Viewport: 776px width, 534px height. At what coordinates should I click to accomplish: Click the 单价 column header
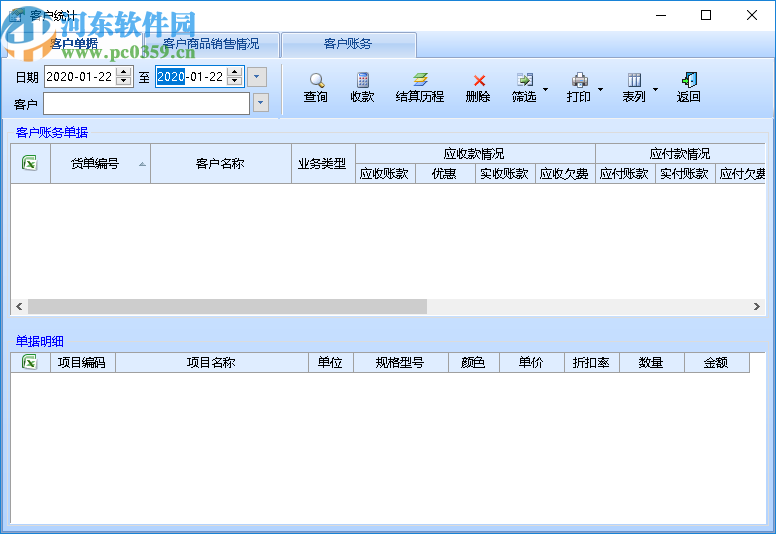[532, 362]
